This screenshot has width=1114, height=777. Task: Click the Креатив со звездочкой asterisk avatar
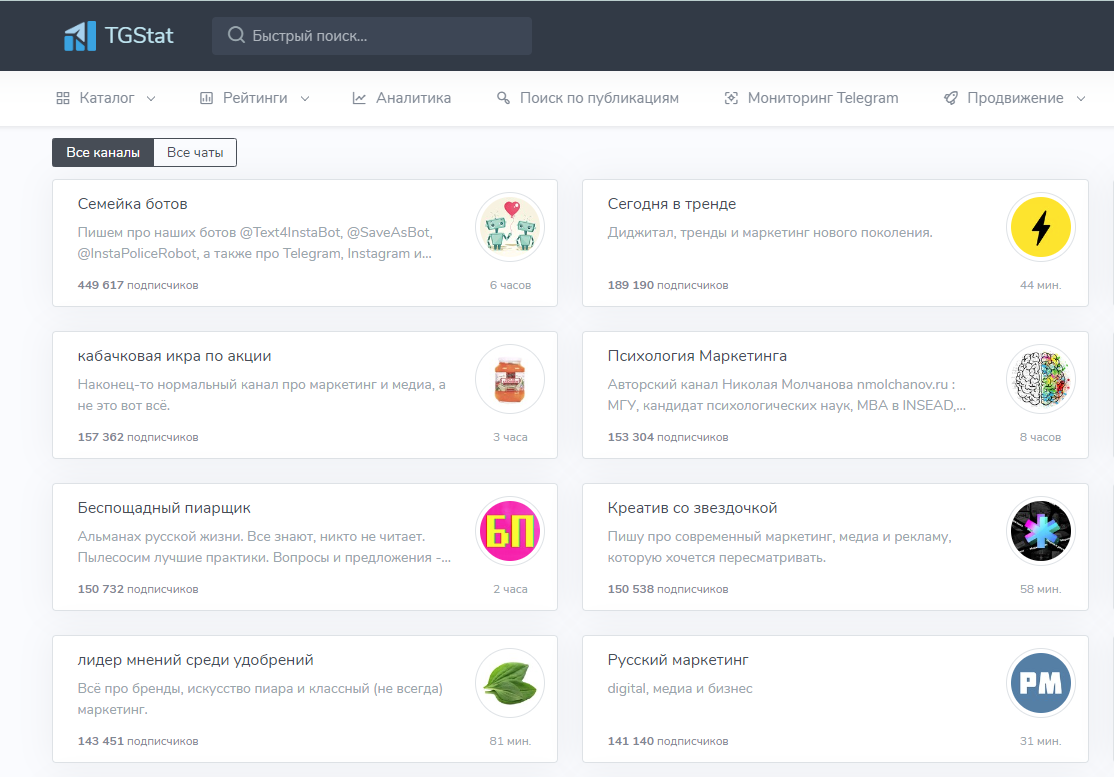(1040, 532)
